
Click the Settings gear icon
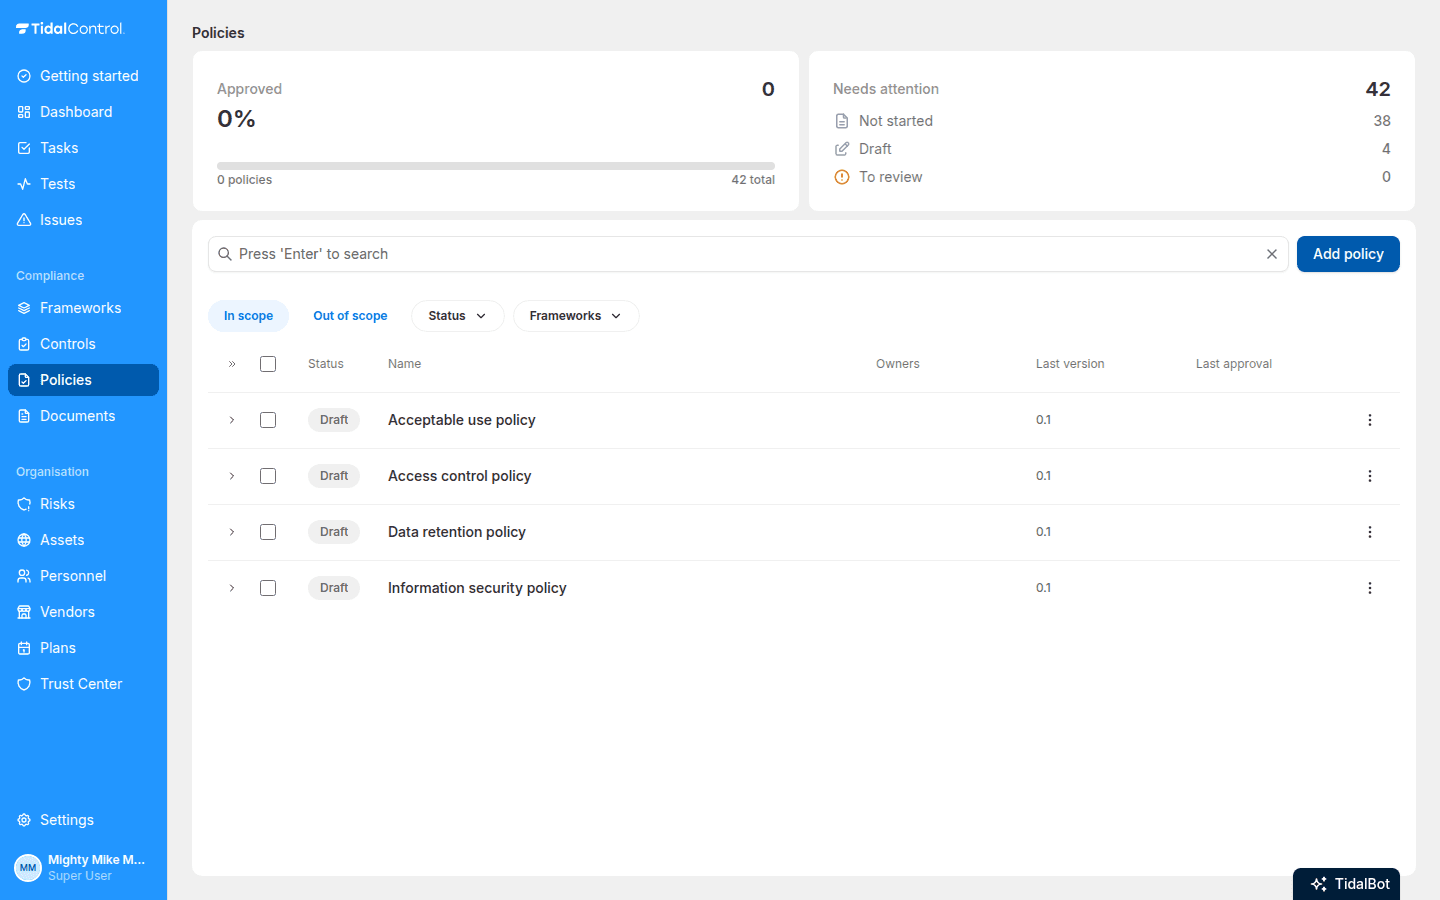tap(24, 820)
